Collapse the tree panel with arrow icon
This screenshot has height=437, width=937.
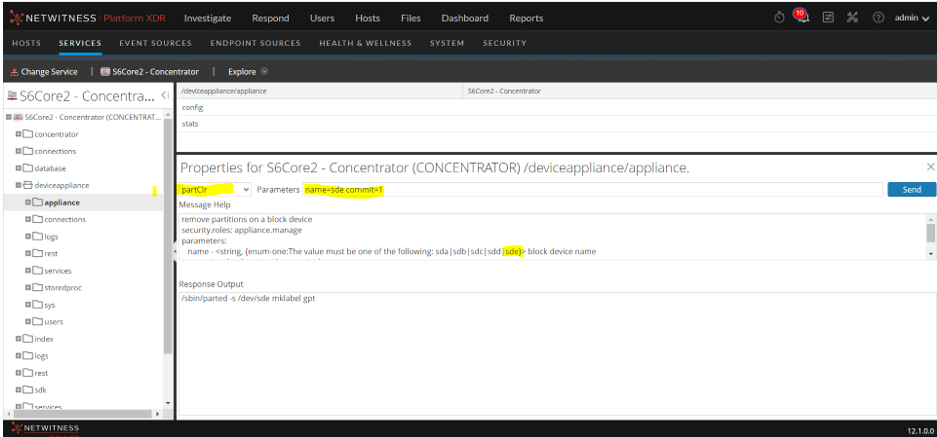165,95
